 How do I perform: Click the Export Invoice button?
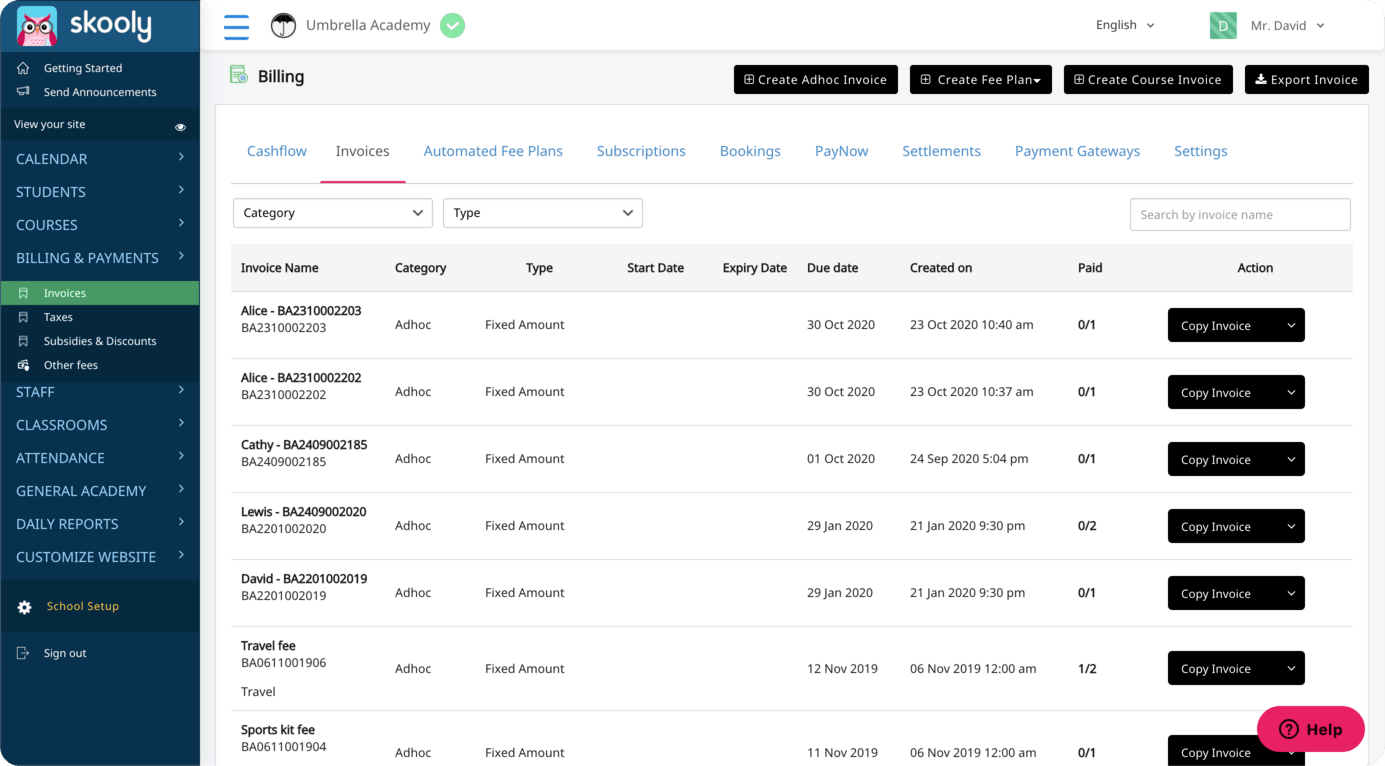pos(1306,79)
